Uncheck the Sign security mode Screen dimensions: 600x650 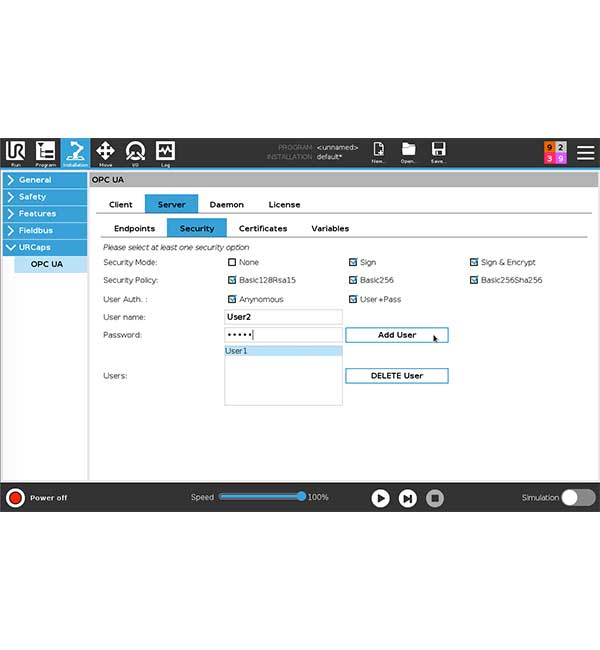point(353,262)
